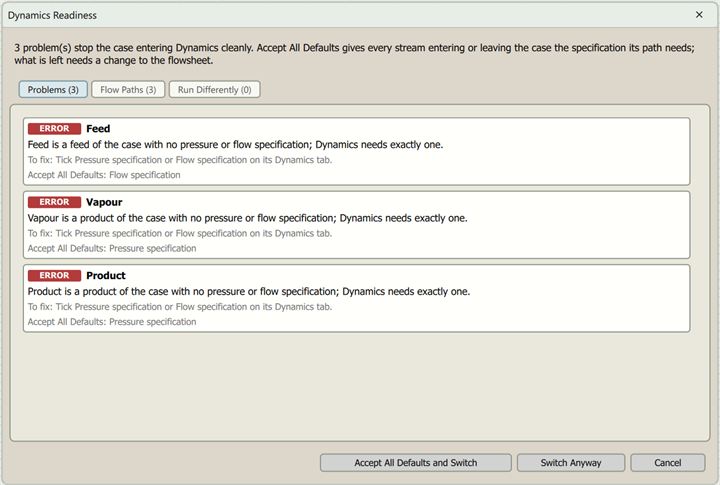
Task: Switch to the Problems (3) tab
Action: (x=53, y=90)
